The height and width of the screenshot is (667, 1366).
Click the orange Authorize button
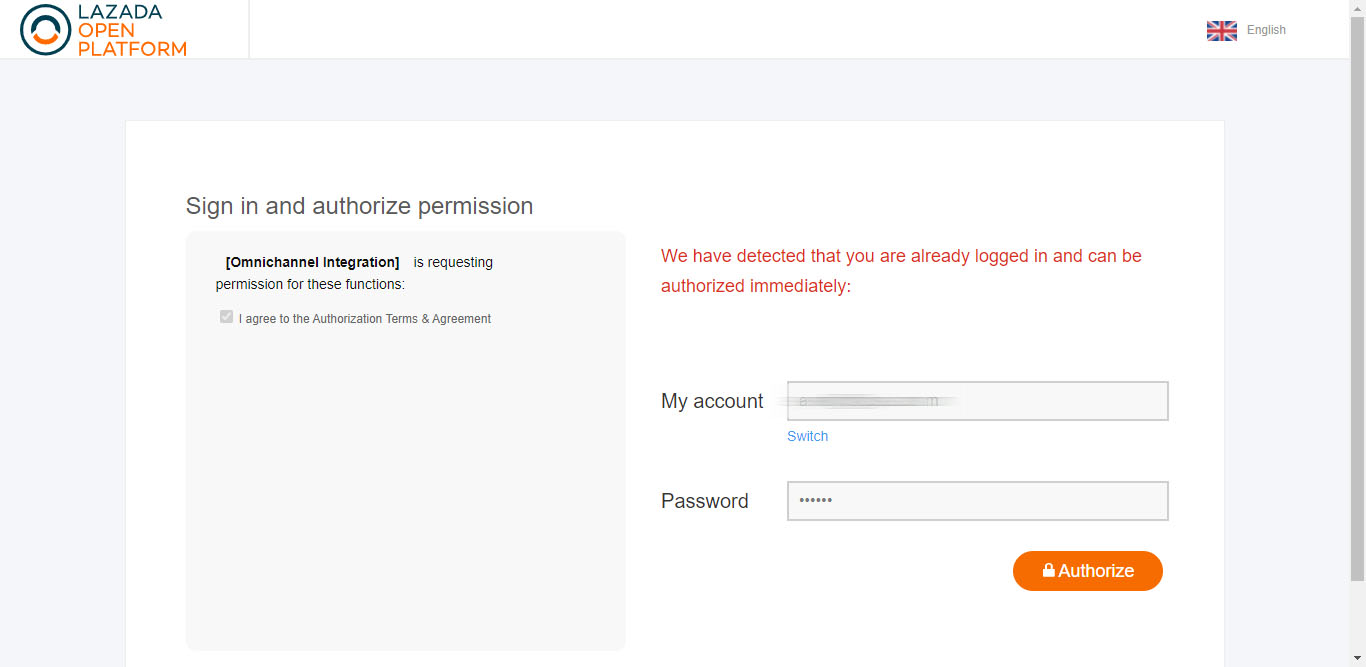pos(1088,571)
